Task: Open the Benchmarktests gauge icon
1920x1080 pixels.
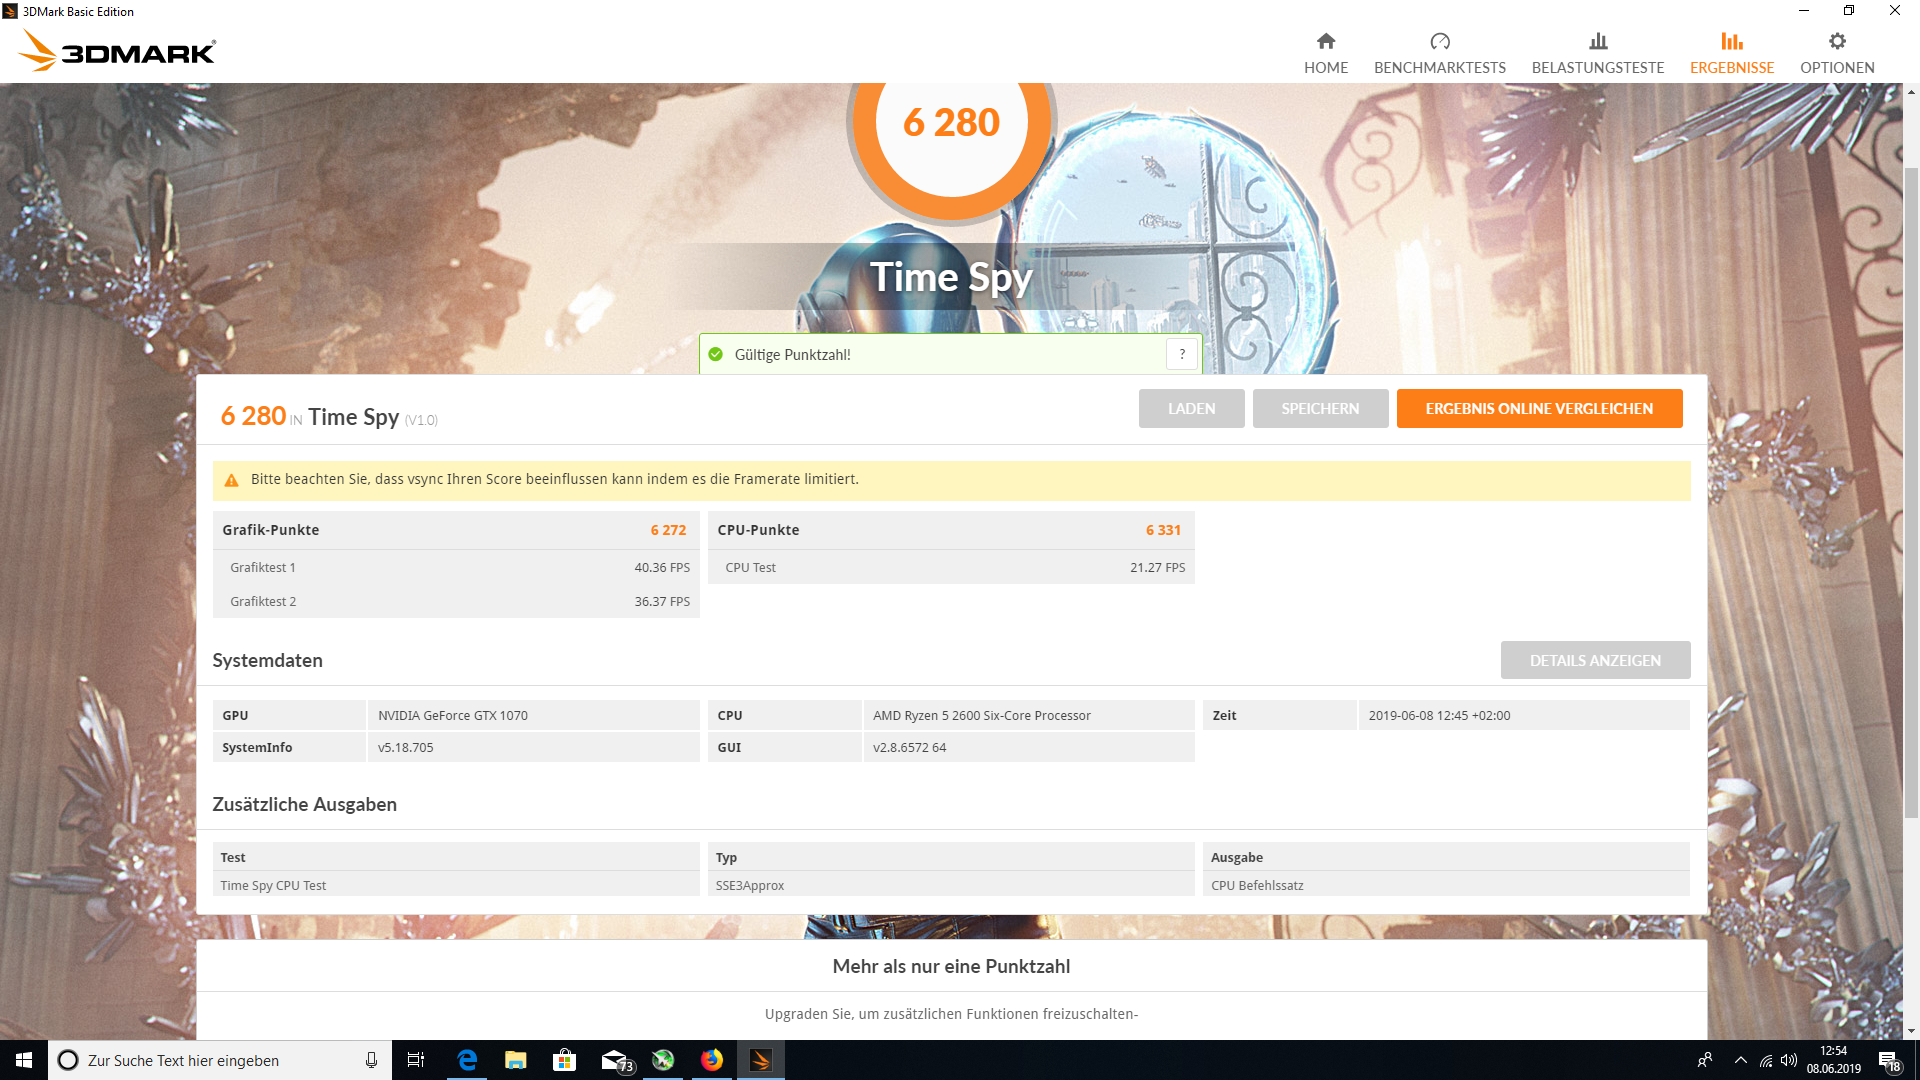Action: click(x=1440, y=41)
